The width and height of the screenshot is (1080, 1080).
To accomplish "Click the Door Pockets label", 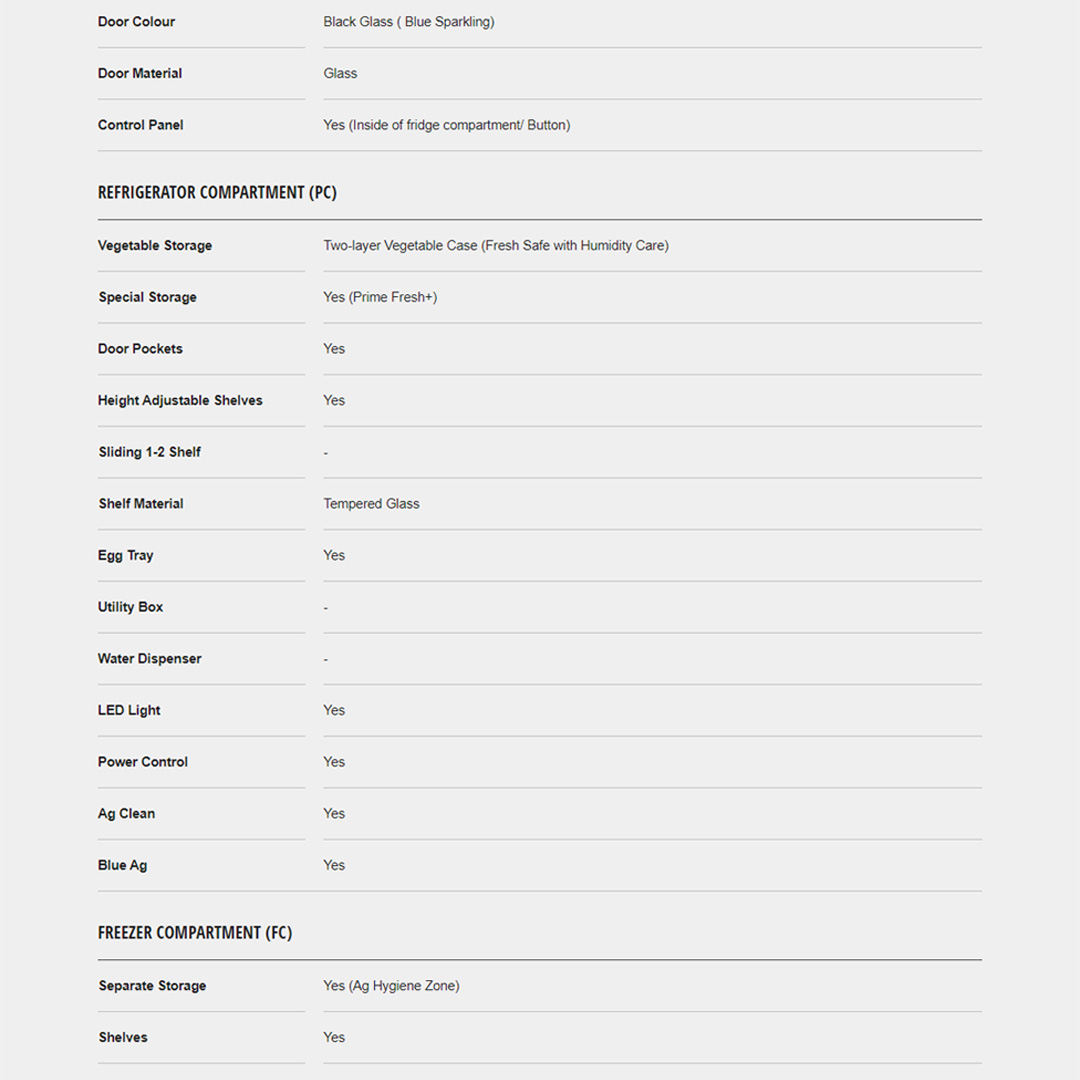I will (x=140, y=349).
